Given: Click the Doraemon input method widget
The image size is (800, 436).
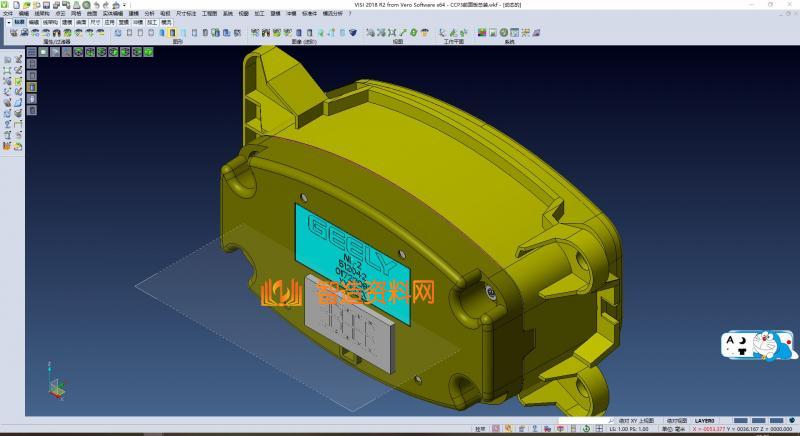Looking at the screenshot, I should click(x=760, y=346).
